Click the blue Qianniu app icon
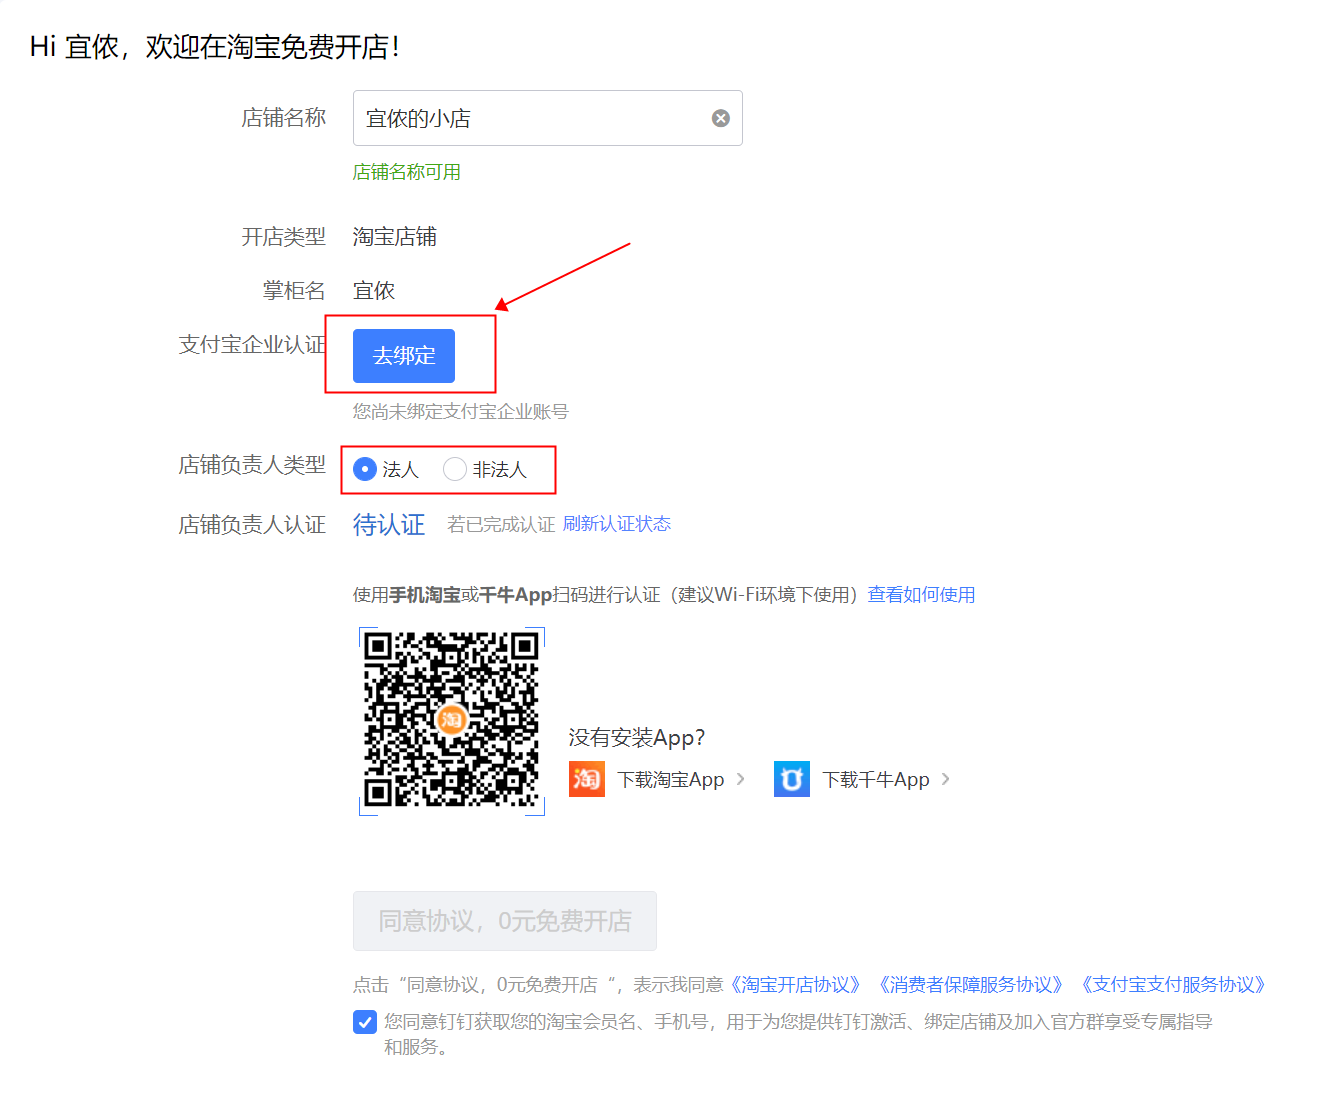This screenshot has width=1323, height=1099. tap(792, 779)
